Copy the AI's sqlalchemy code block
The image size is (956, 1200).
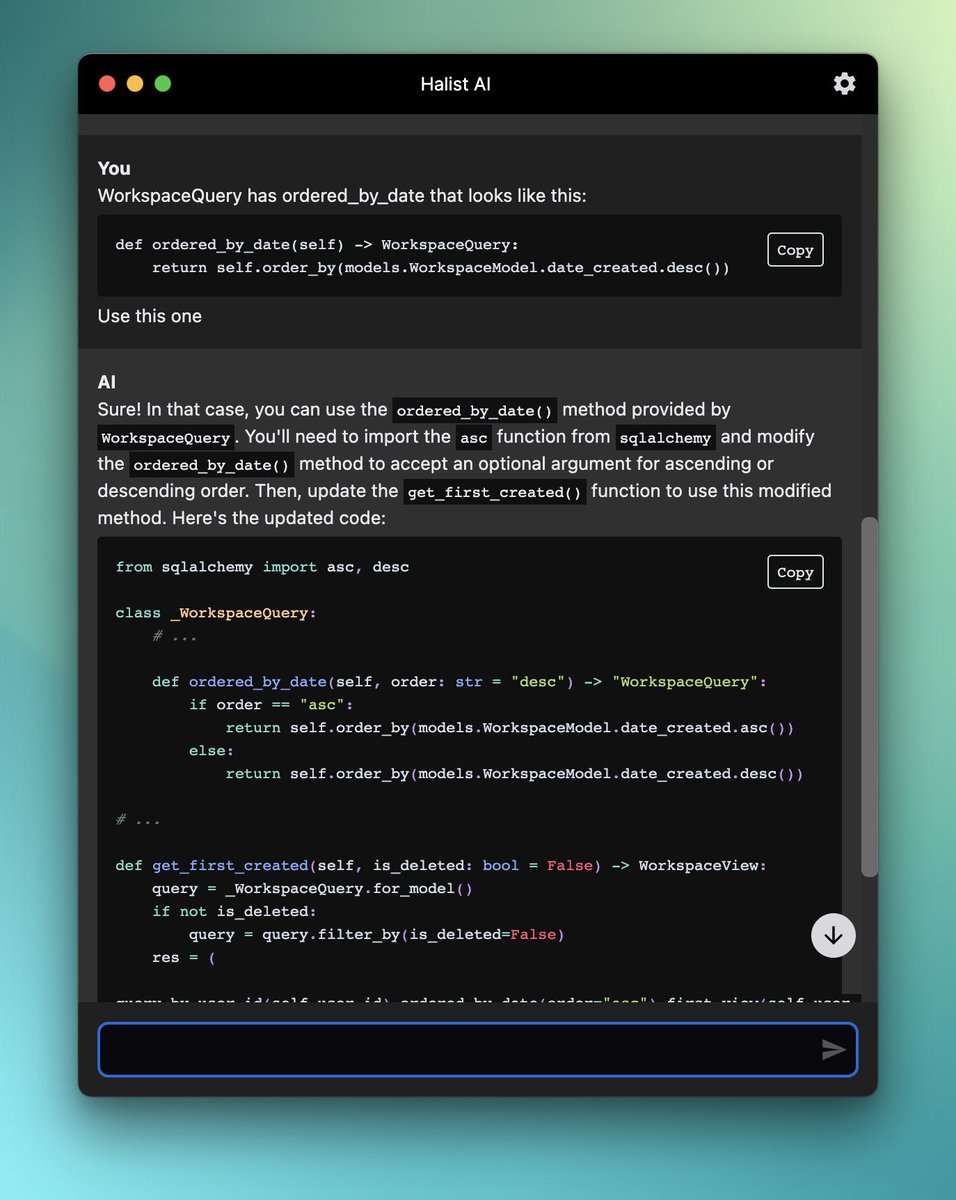[x=795, y=572]
